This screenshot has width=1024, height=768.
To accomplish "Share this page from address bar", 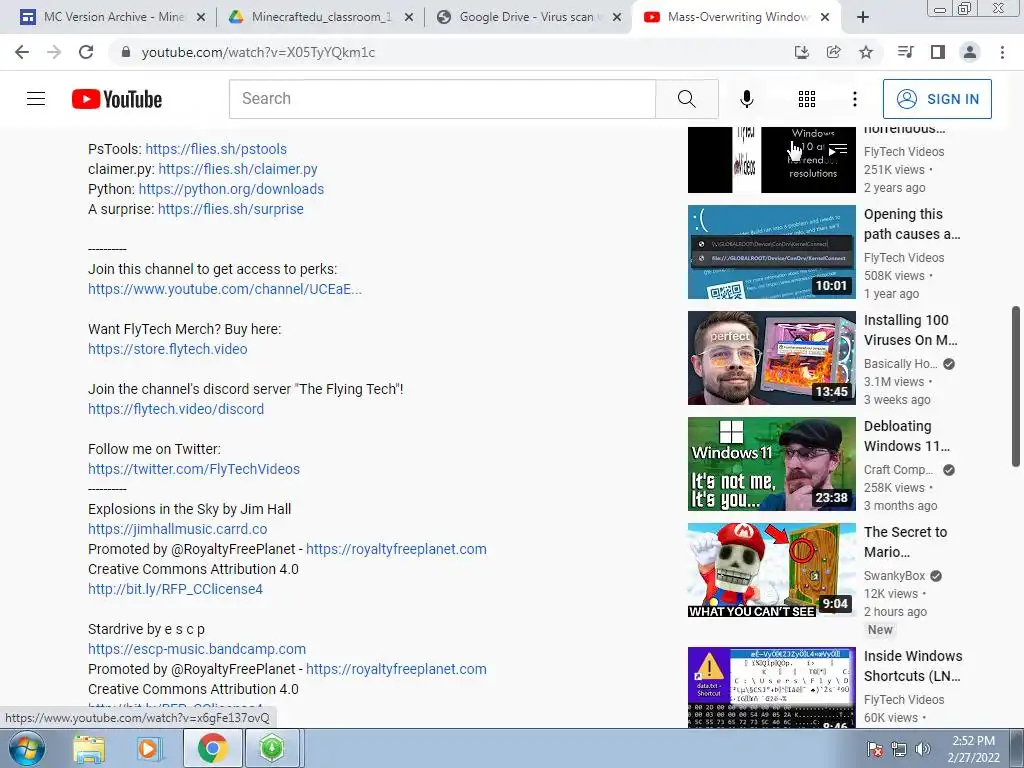I will coord(833,52).
